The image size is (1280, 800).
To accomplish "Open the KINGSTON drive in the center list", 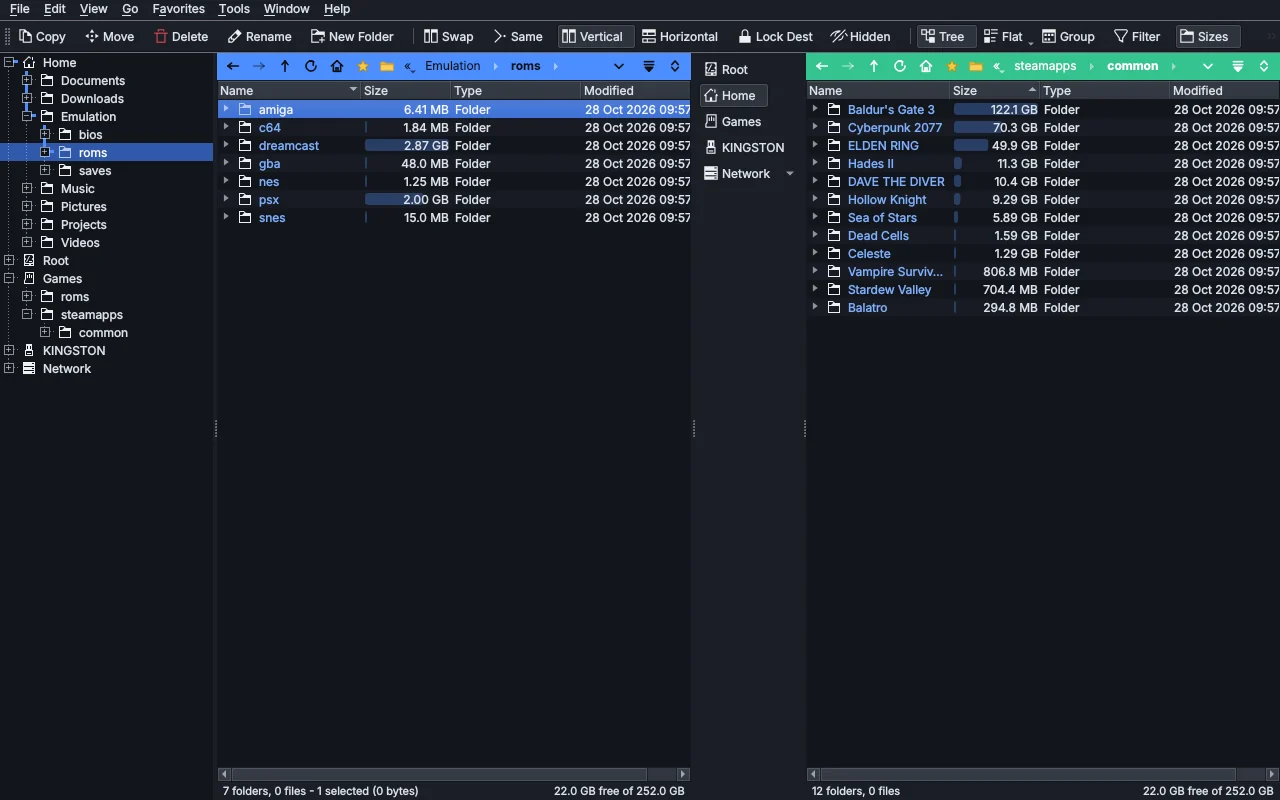I will [x=745, y=148].
